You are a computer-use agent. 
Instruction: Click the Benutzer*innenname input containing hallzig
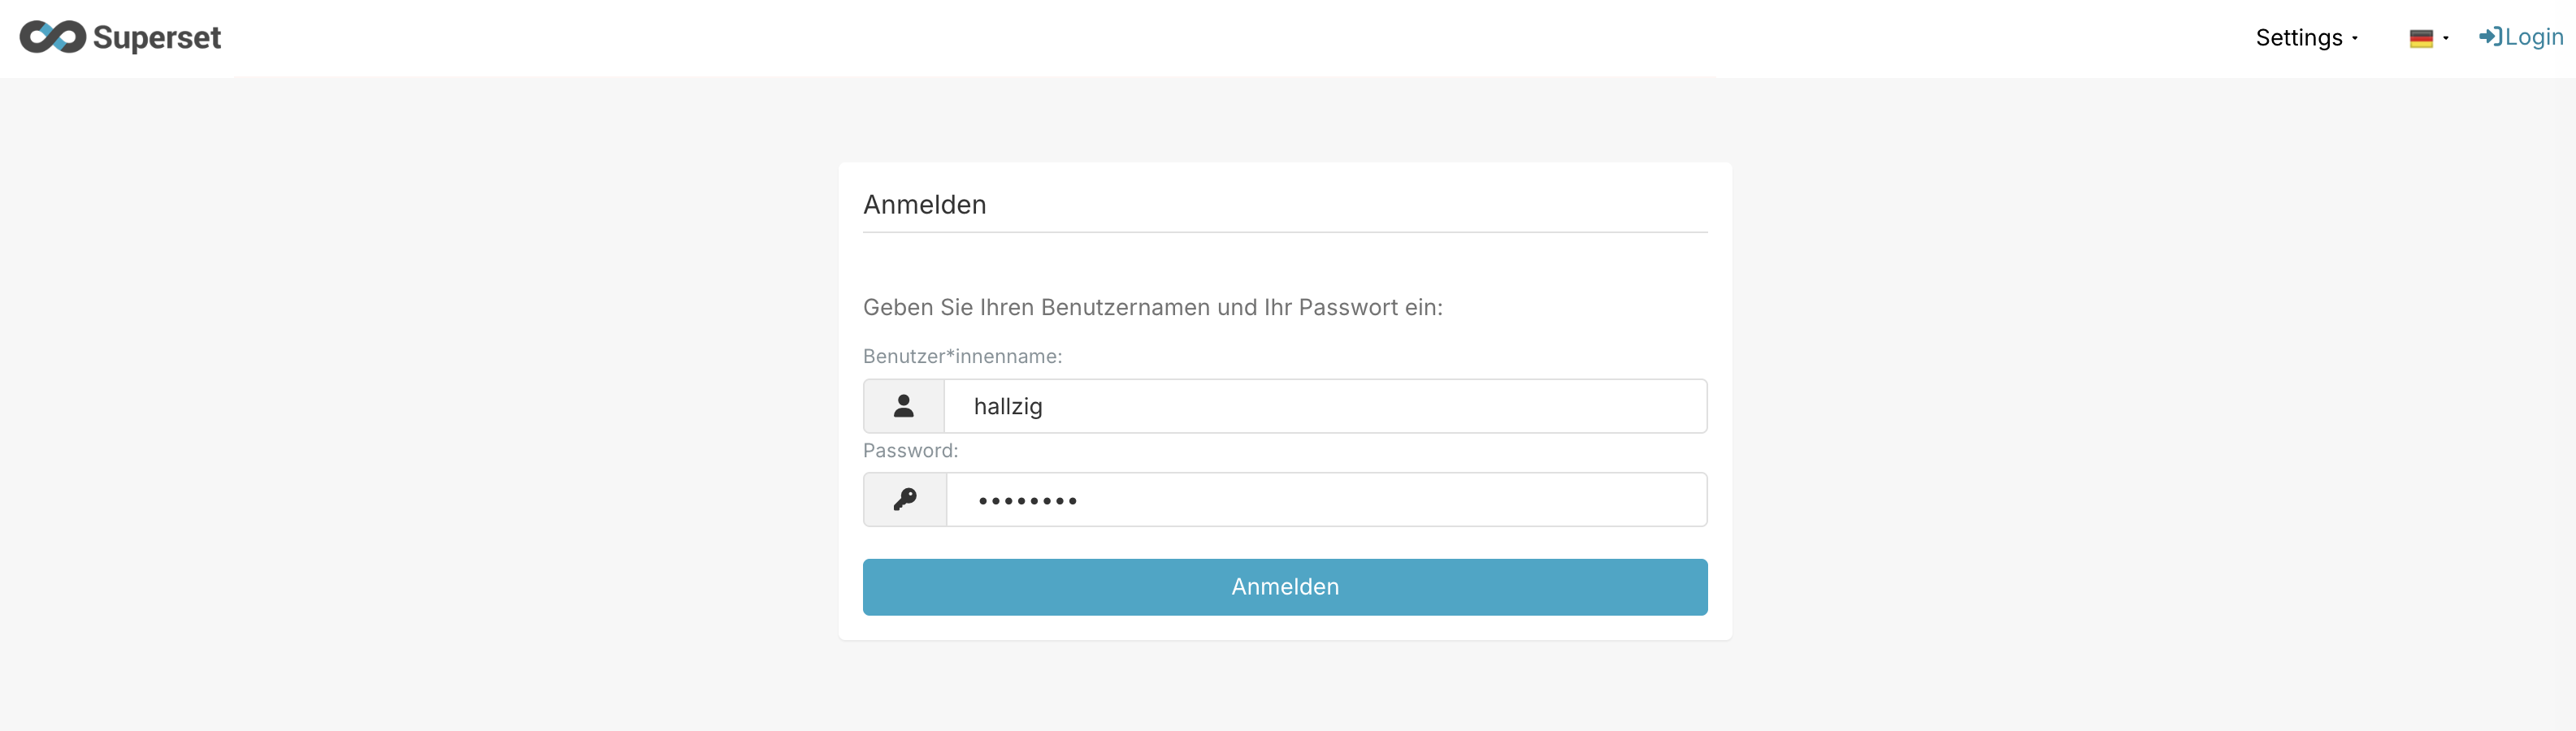1325,406
